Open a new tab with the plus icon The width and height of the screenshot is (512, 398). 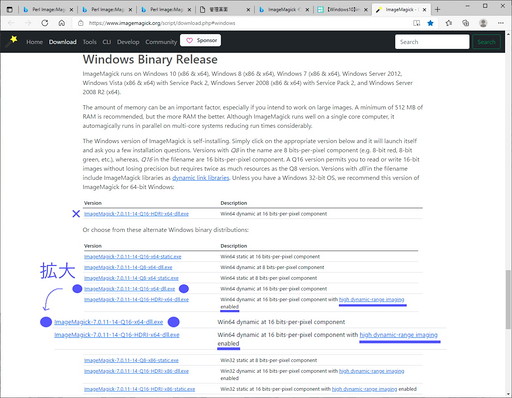437,10
